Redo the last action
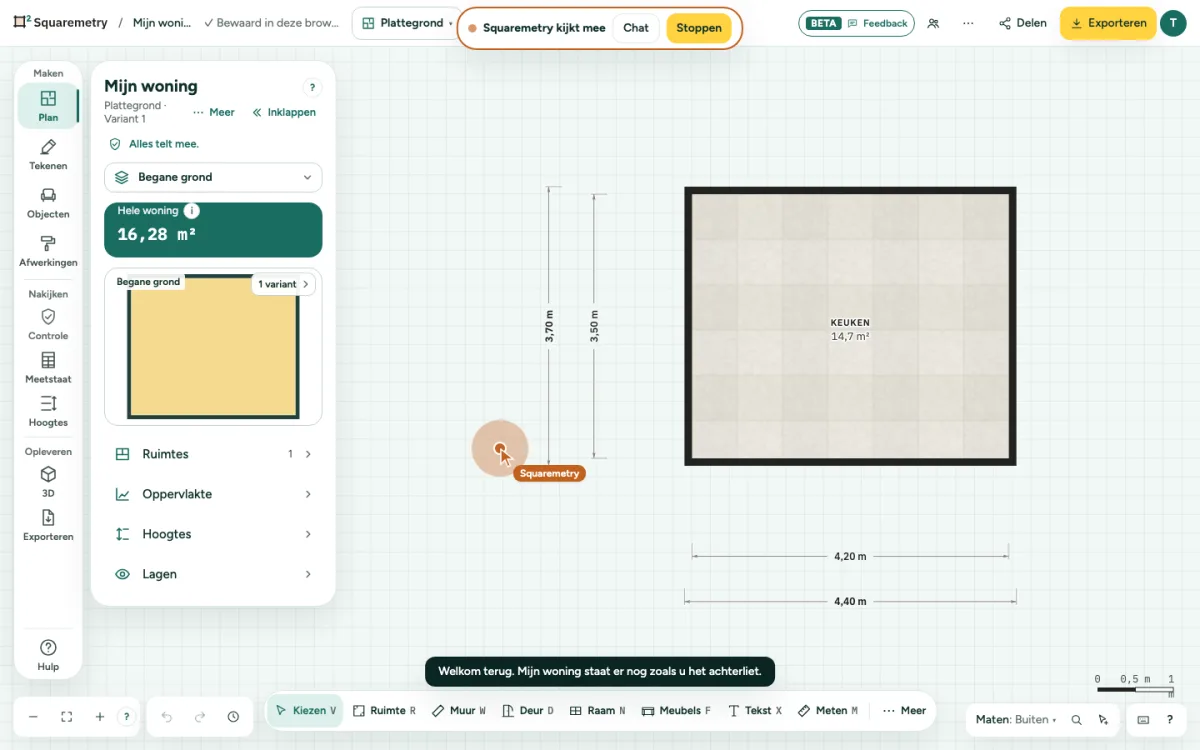 tap(200, 717)
